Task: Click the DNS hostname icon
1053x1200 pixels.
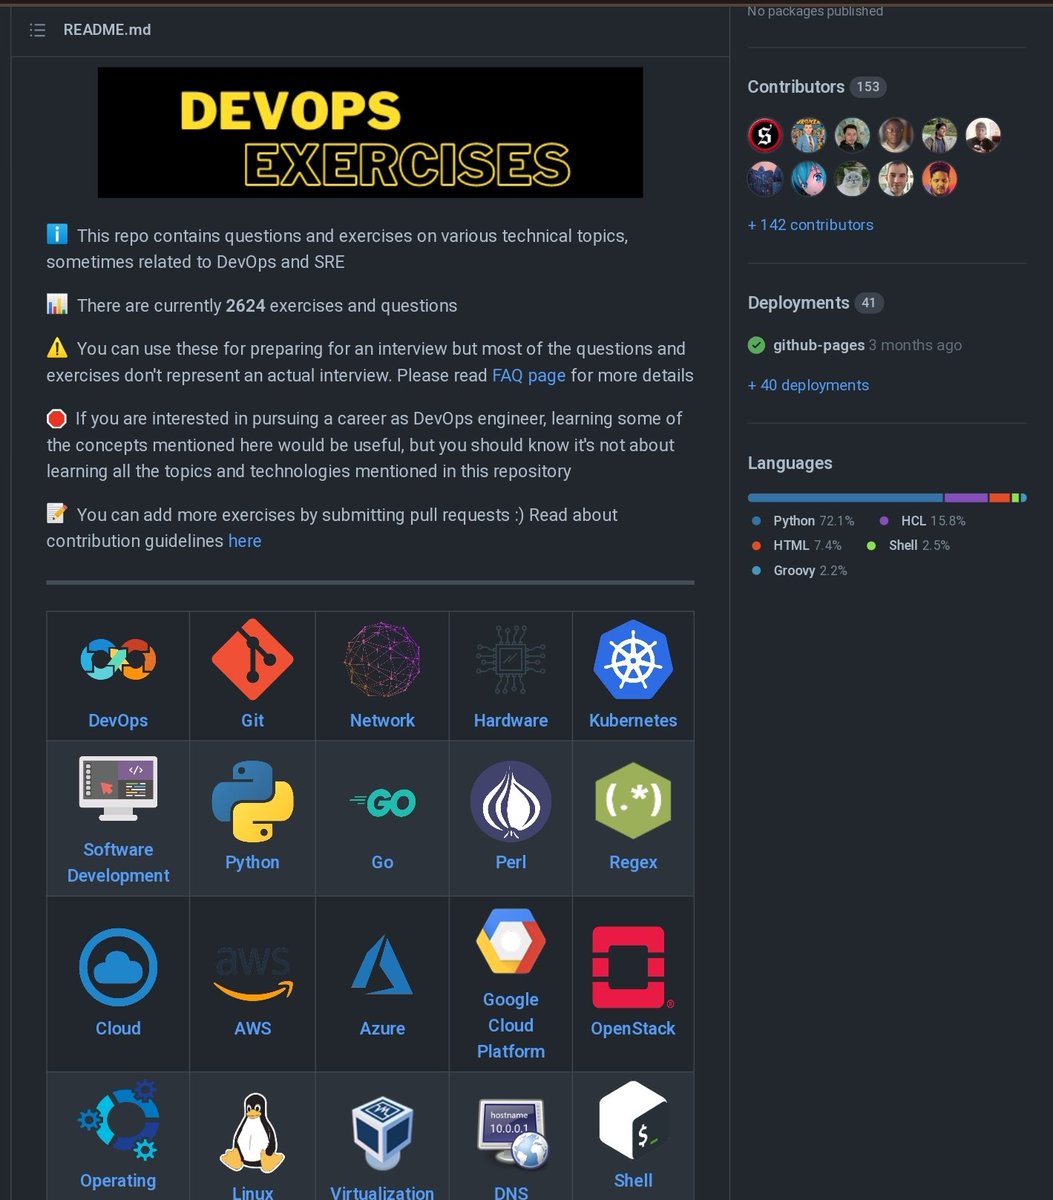Action: (x=511, y=1134)
